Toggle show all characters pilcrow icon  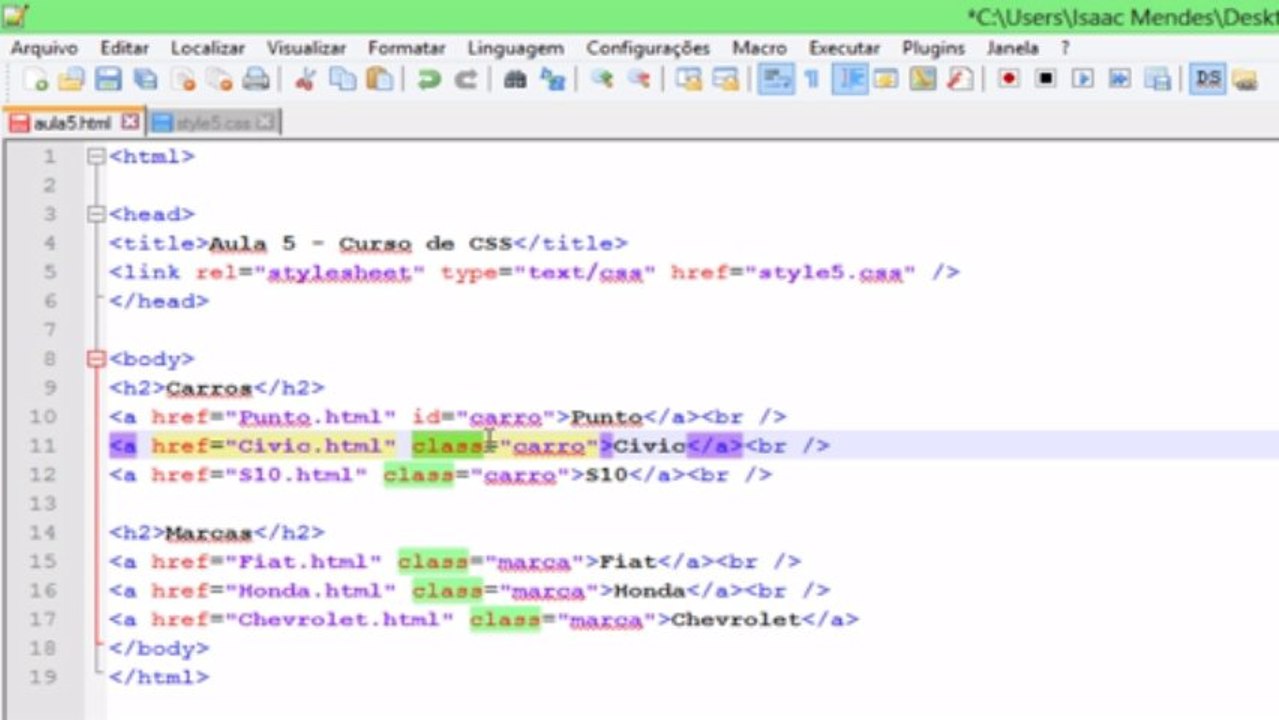(811, 80)
